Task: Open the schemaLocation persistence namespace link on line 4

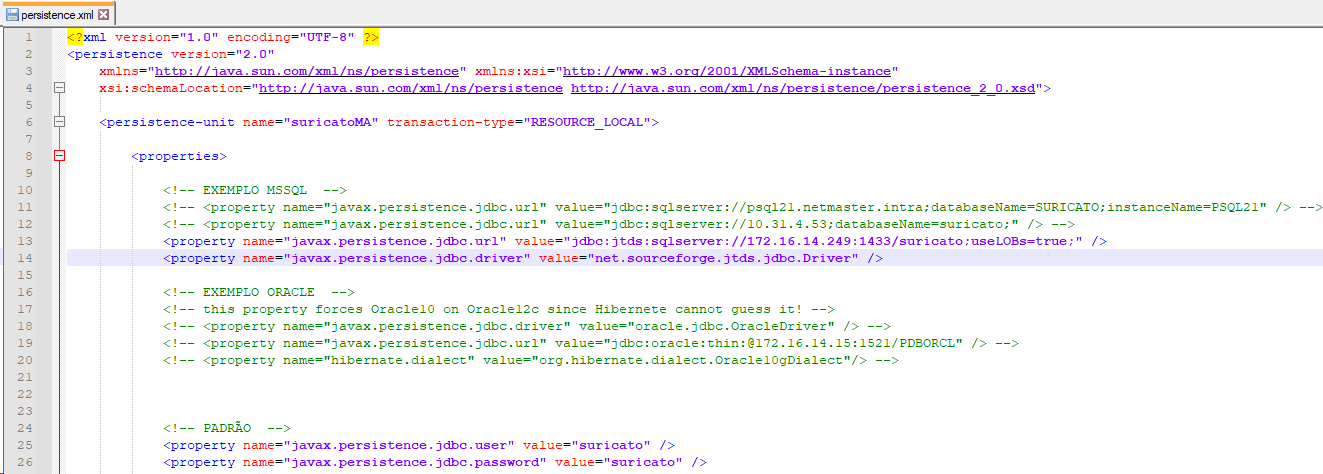Action: (x=411, y=88)
